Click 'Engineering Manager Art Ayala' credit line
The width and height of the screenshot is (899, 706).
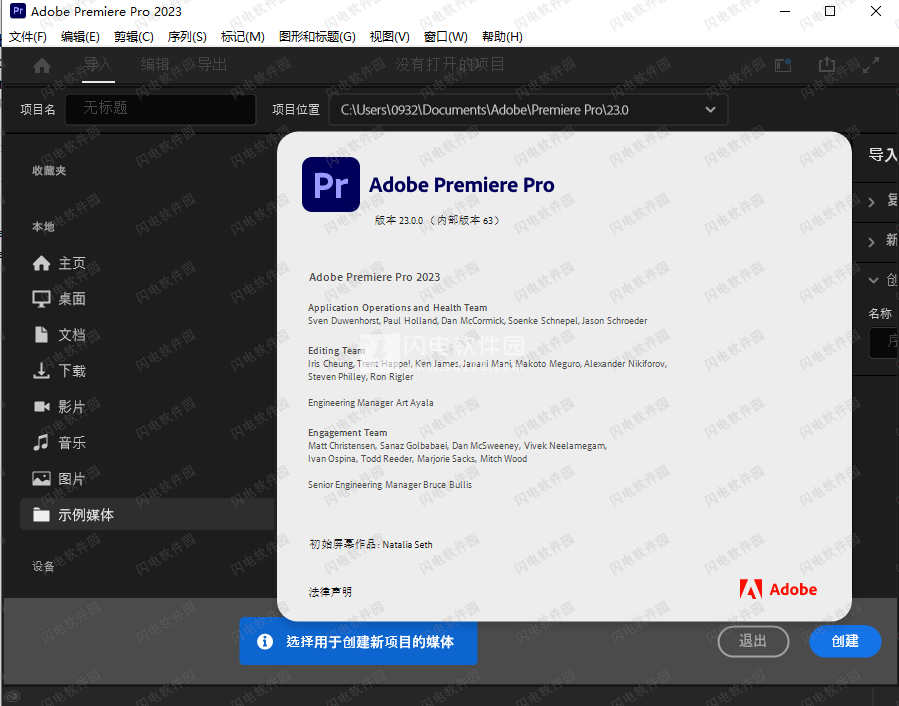click(370, 403)
